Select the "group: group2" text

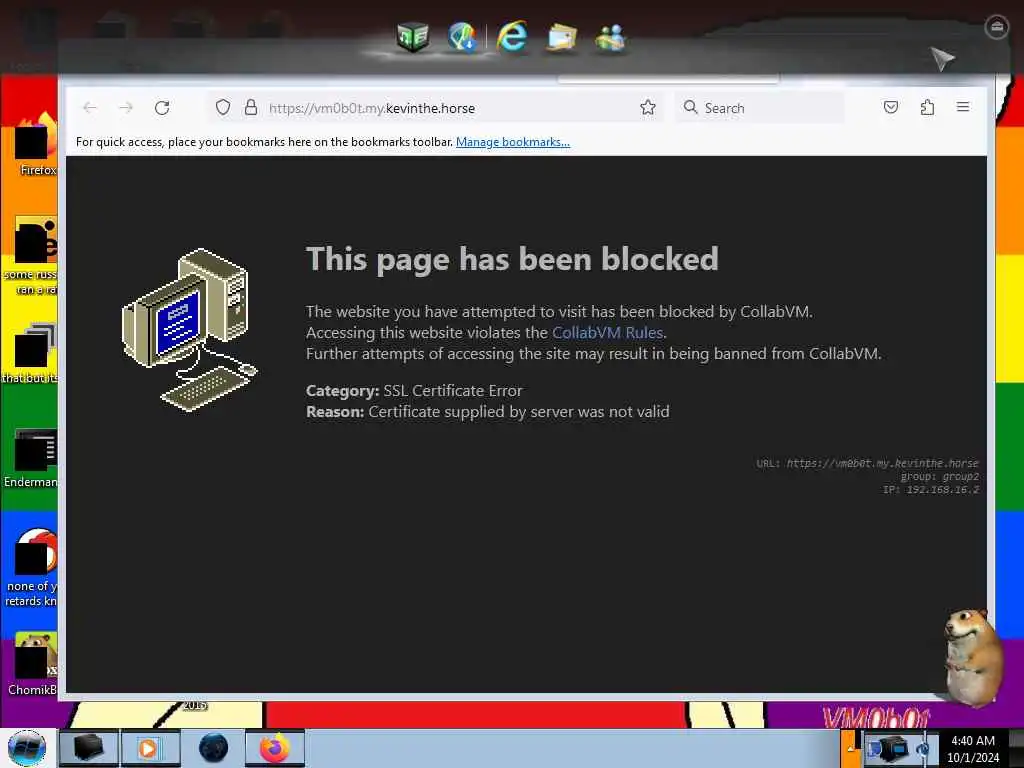tap(940, 477)
